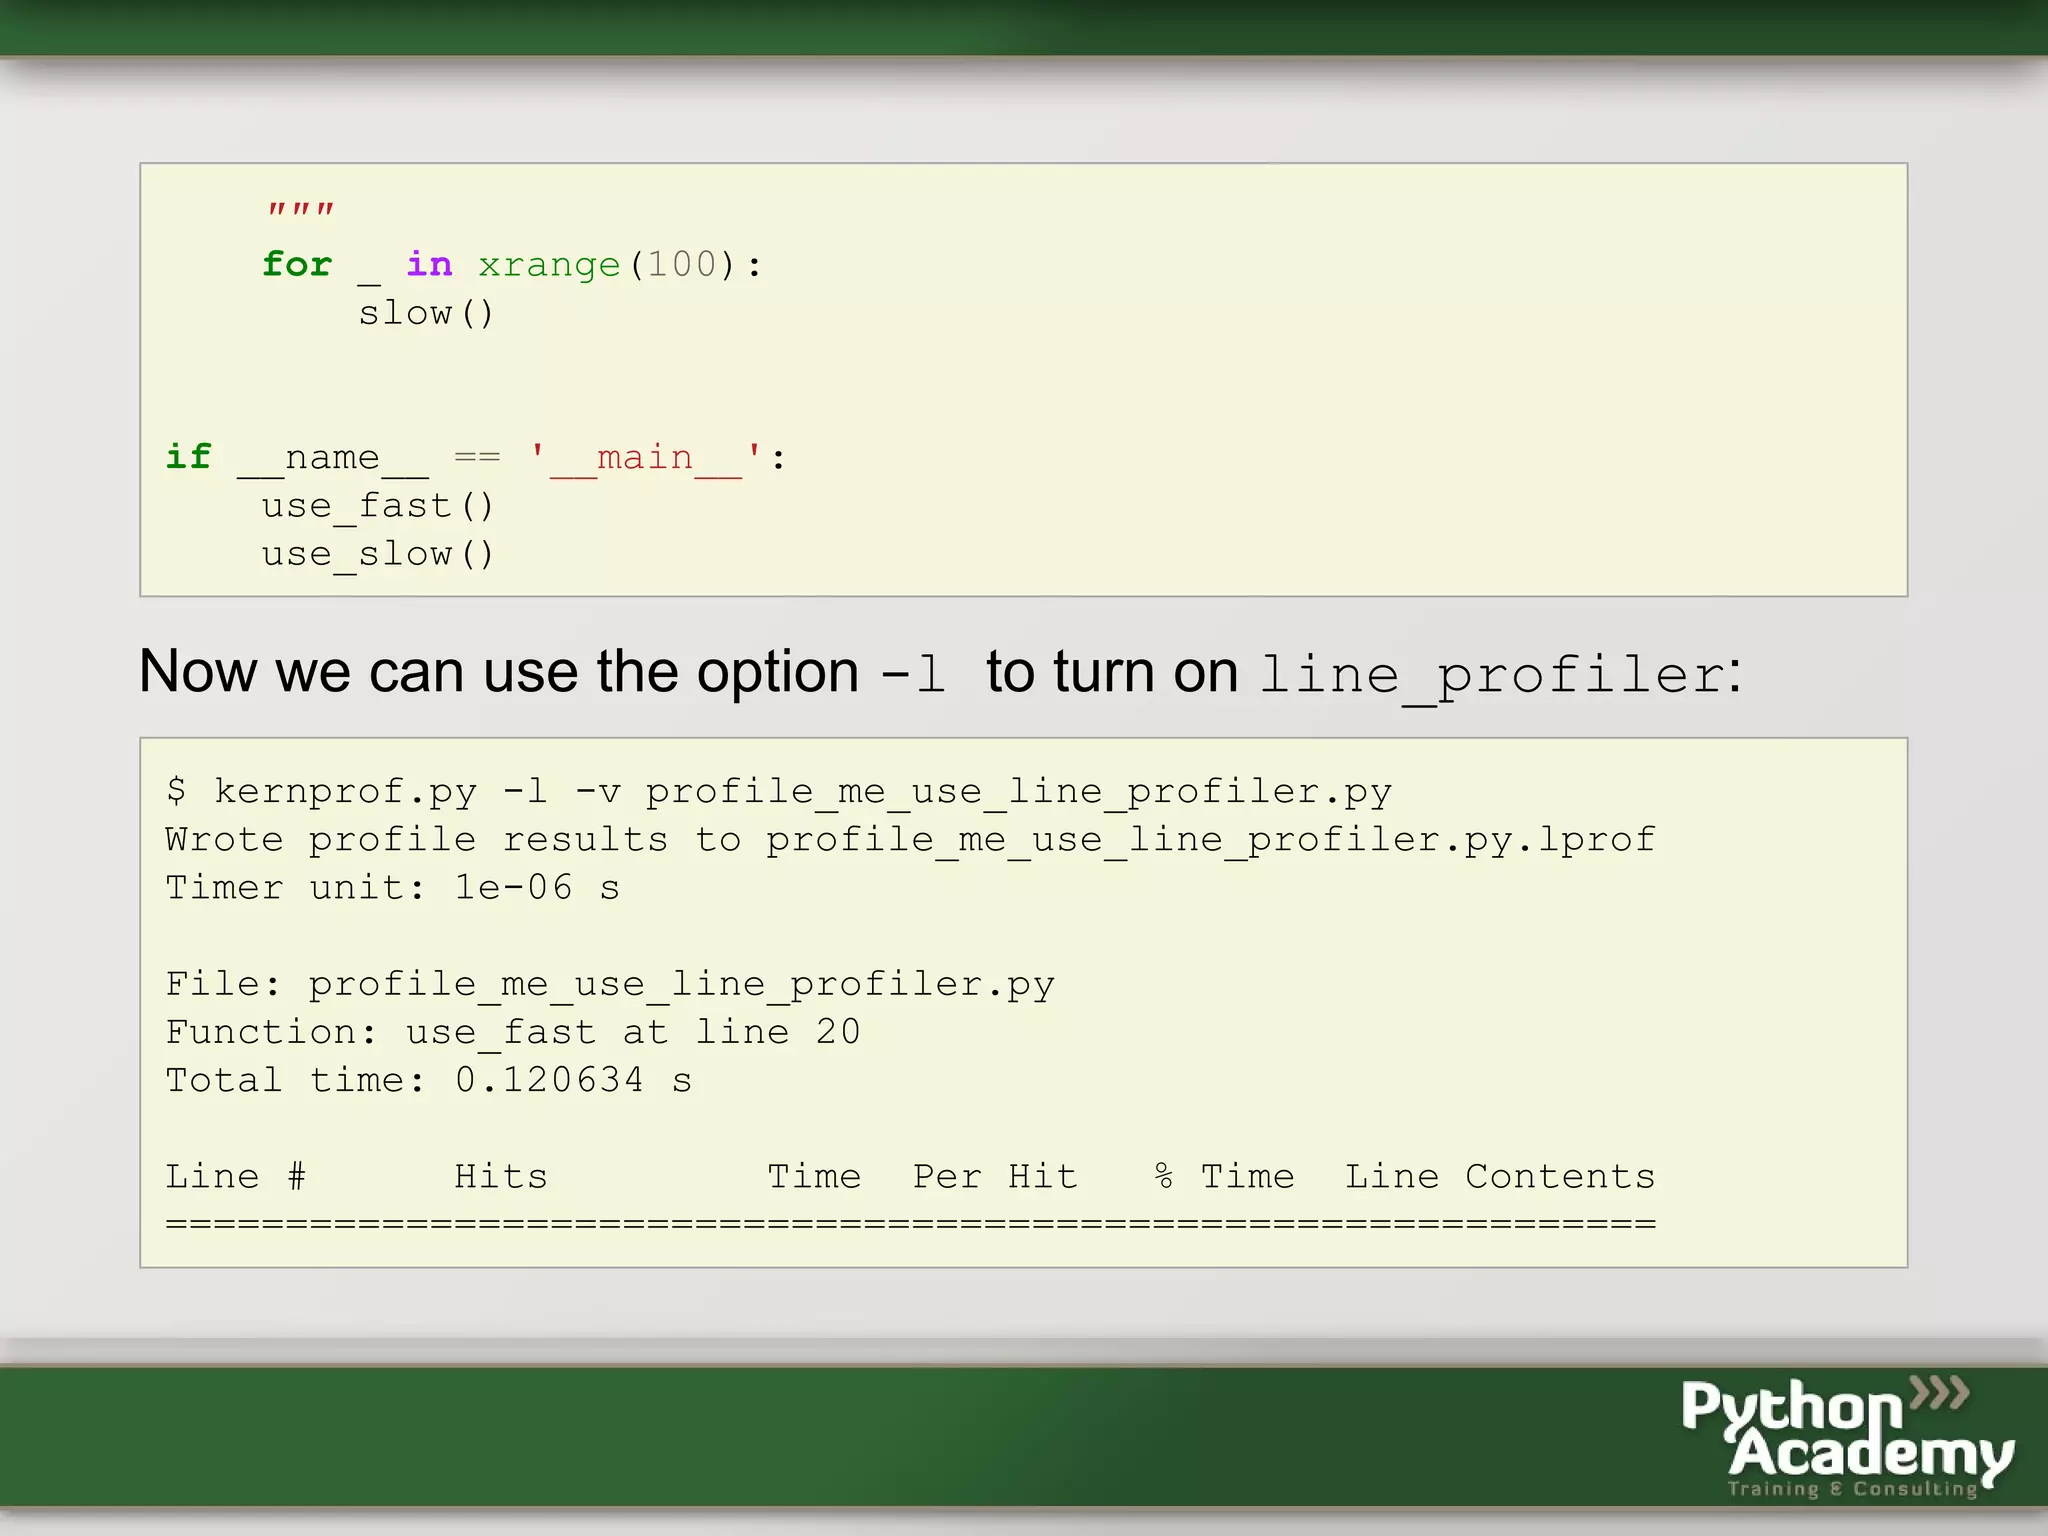2048x1536 pixels.
Task: Click the red triple-quote docstring end
Action: [300, 211]
